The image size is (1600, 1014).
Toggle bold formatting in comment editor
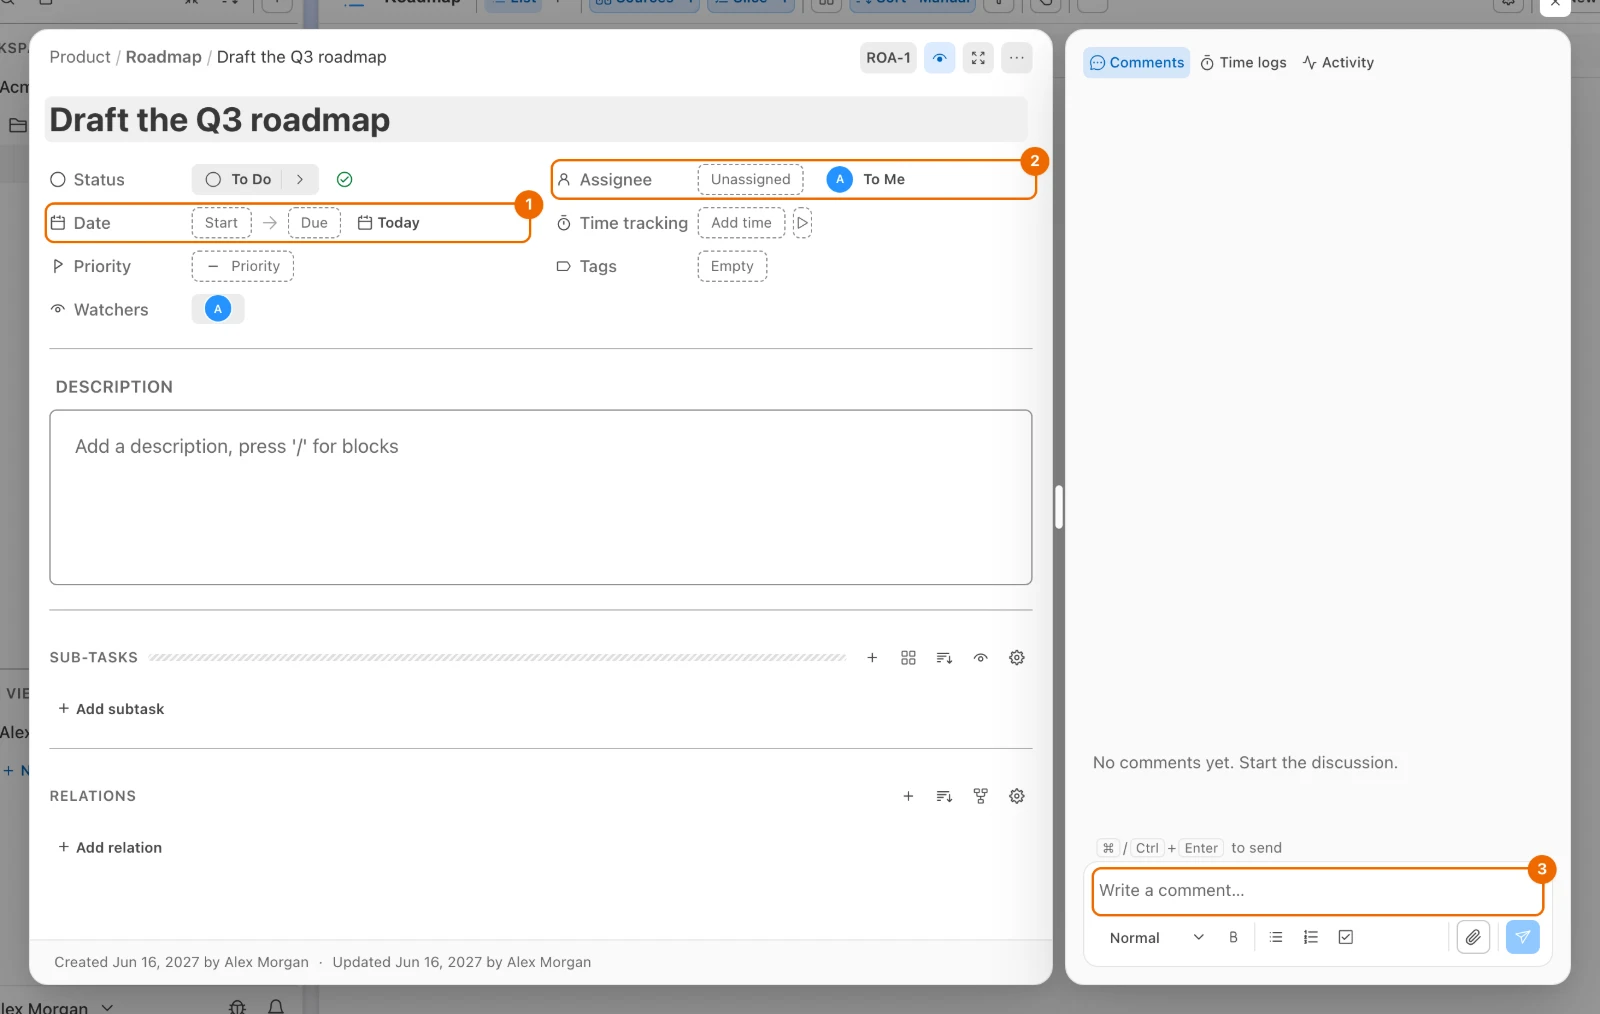coord(1233,937)
